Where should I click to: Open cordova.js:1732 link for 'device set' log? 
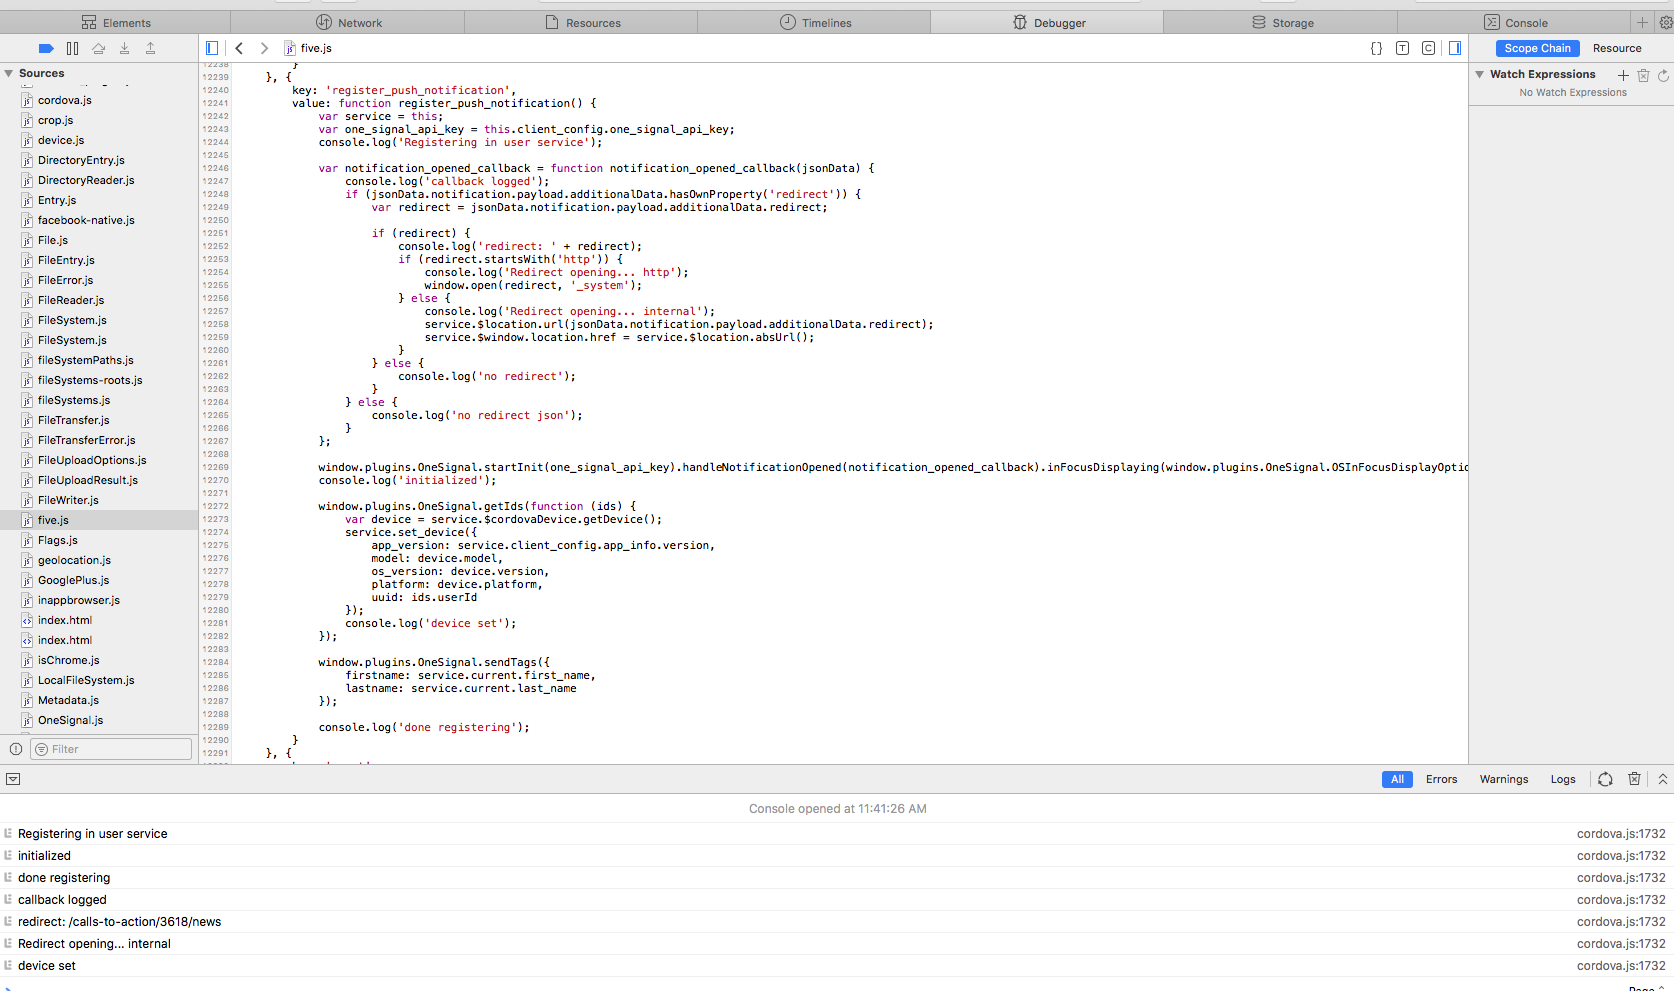coord(1621,966)
